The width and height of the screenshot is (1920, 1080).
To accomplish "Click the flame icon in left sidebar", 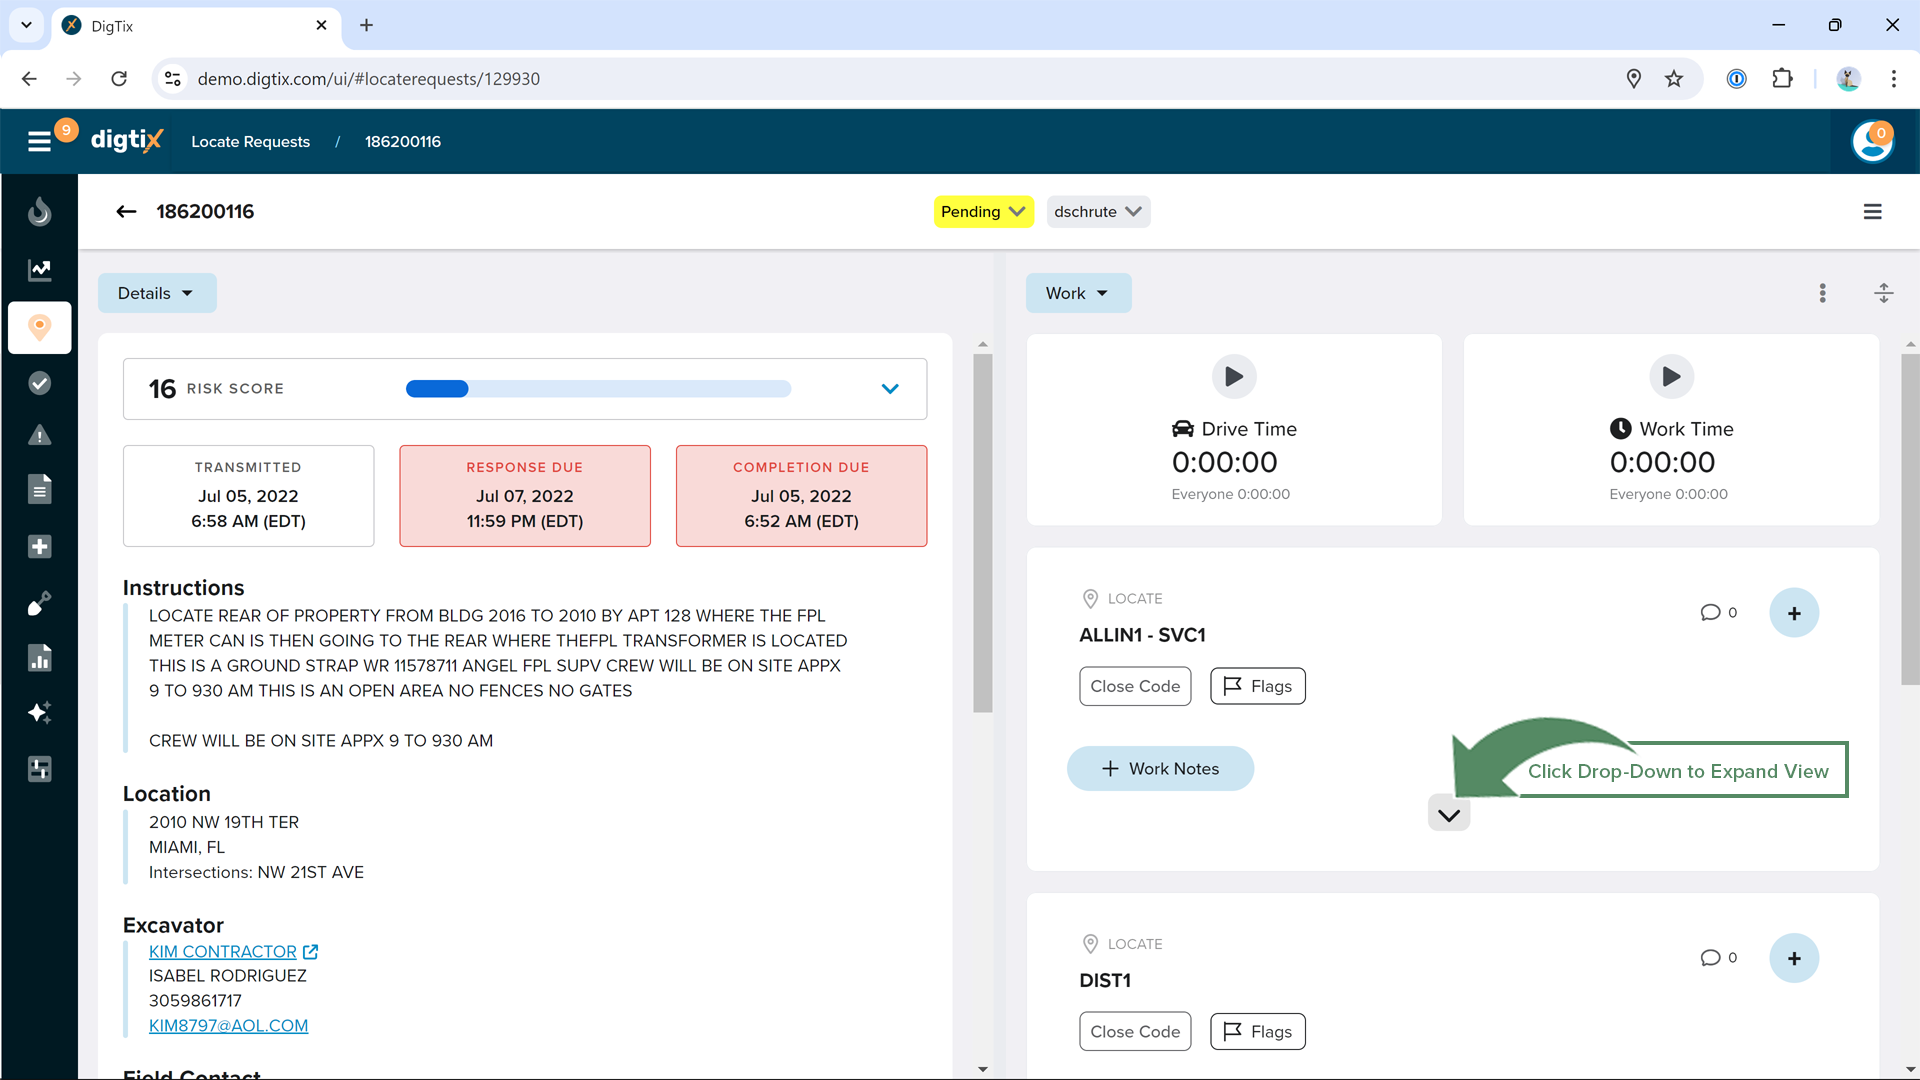I will [x=39, y=212].
